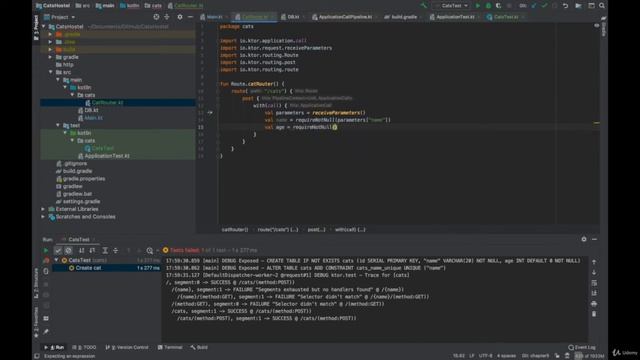Click the green Run button in top toolbar
This screenshot has height=360, width=640.
[x=478, y=6]
